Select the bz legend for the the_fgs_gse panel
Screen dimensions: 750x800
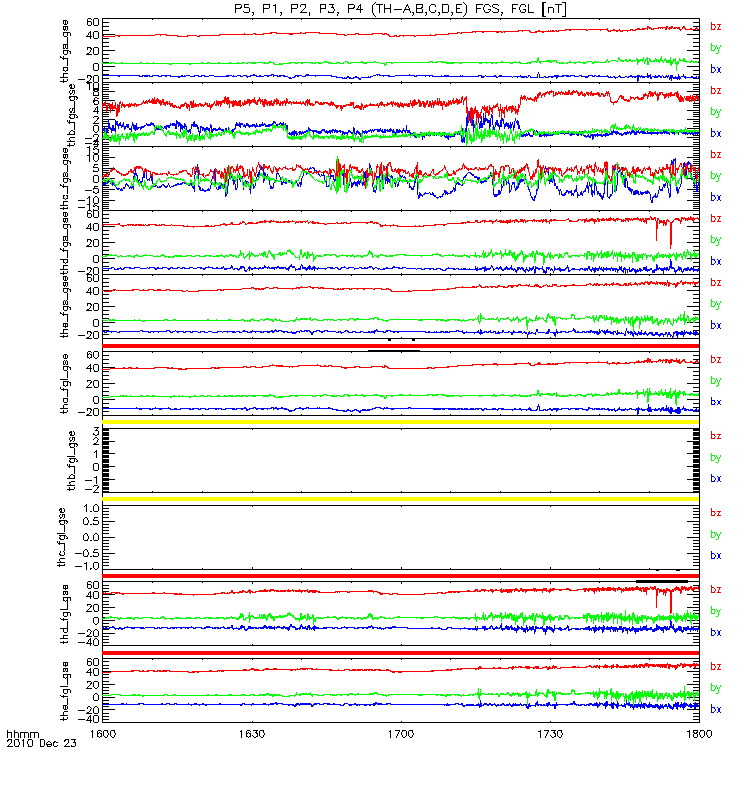[716, 283]
